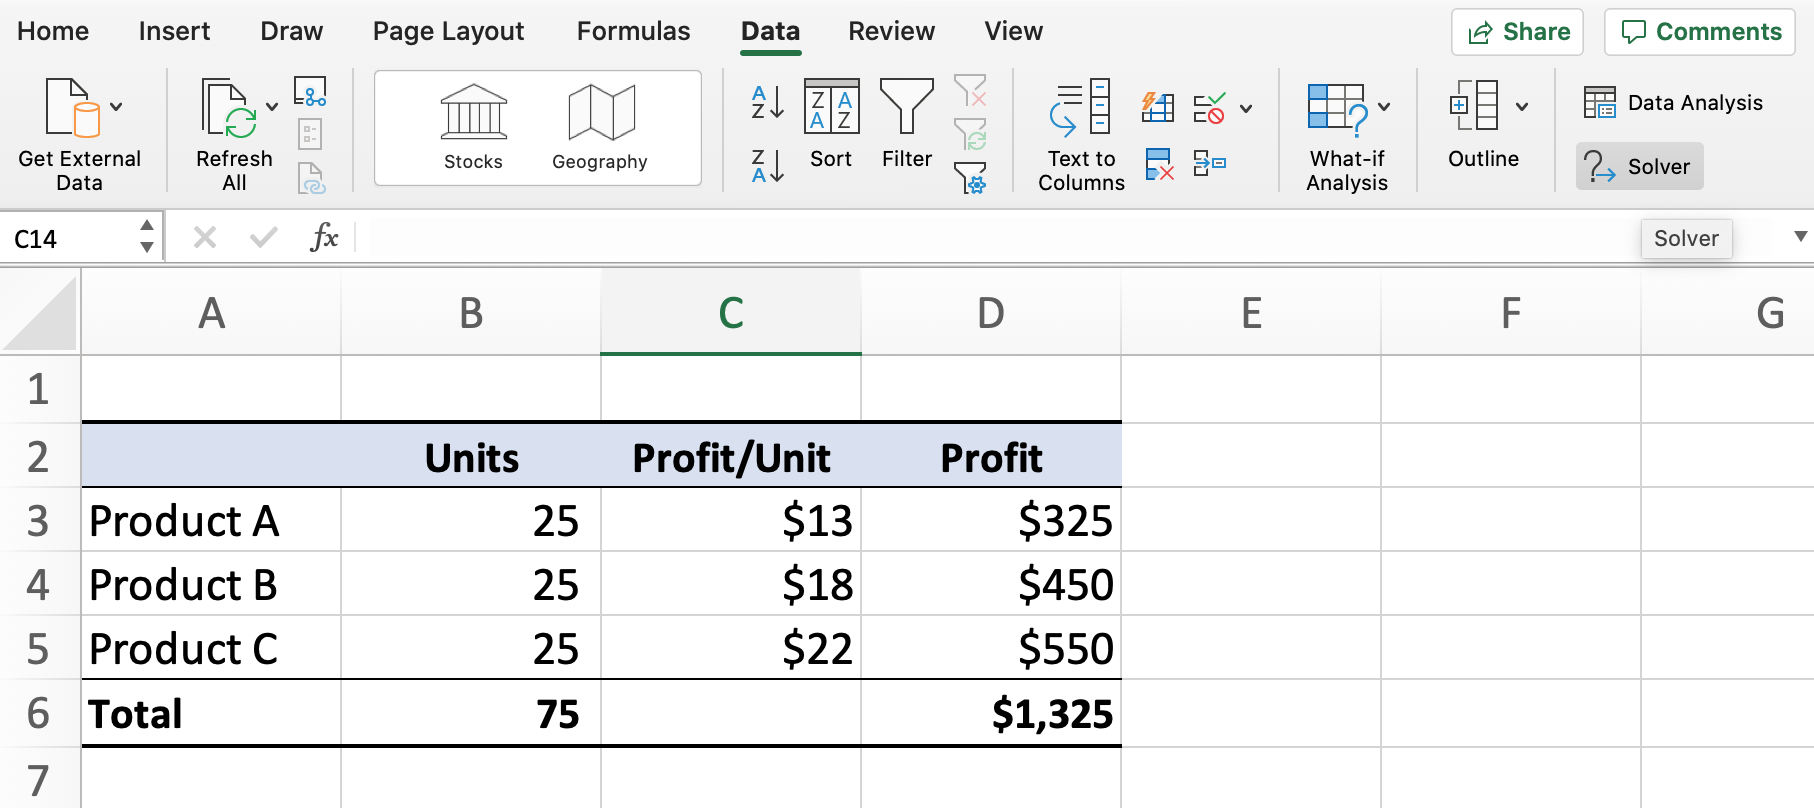This screenshot has width=1814, height=808.
Task: Open Queries & Connections icon
Action: [x=310, y=91]
